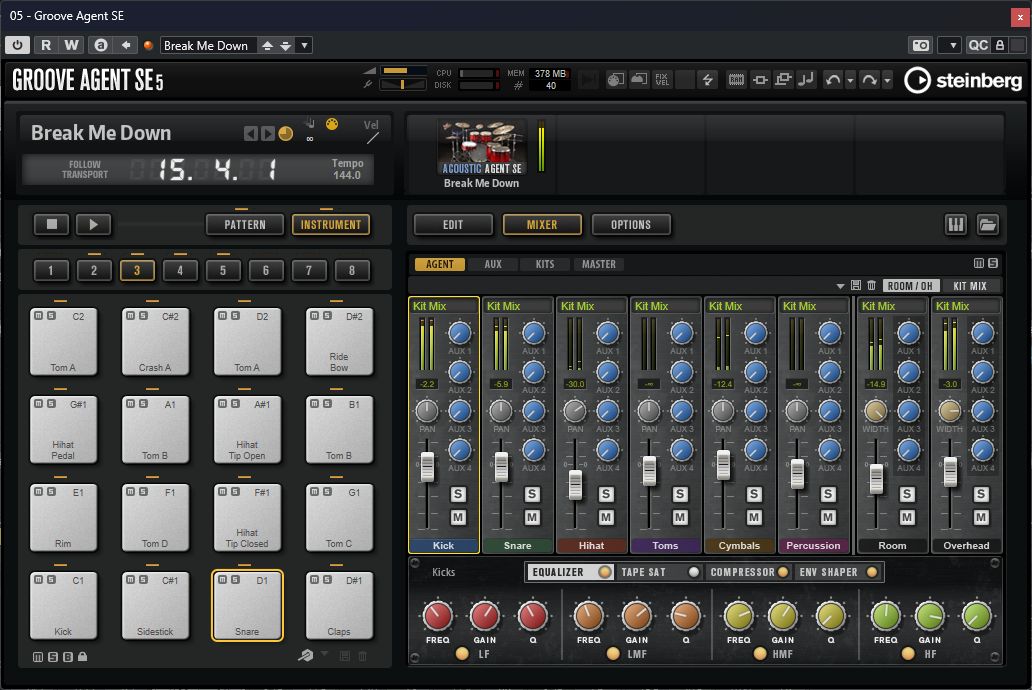
Task: Select pad group 5
Action: tap(222, 270)
